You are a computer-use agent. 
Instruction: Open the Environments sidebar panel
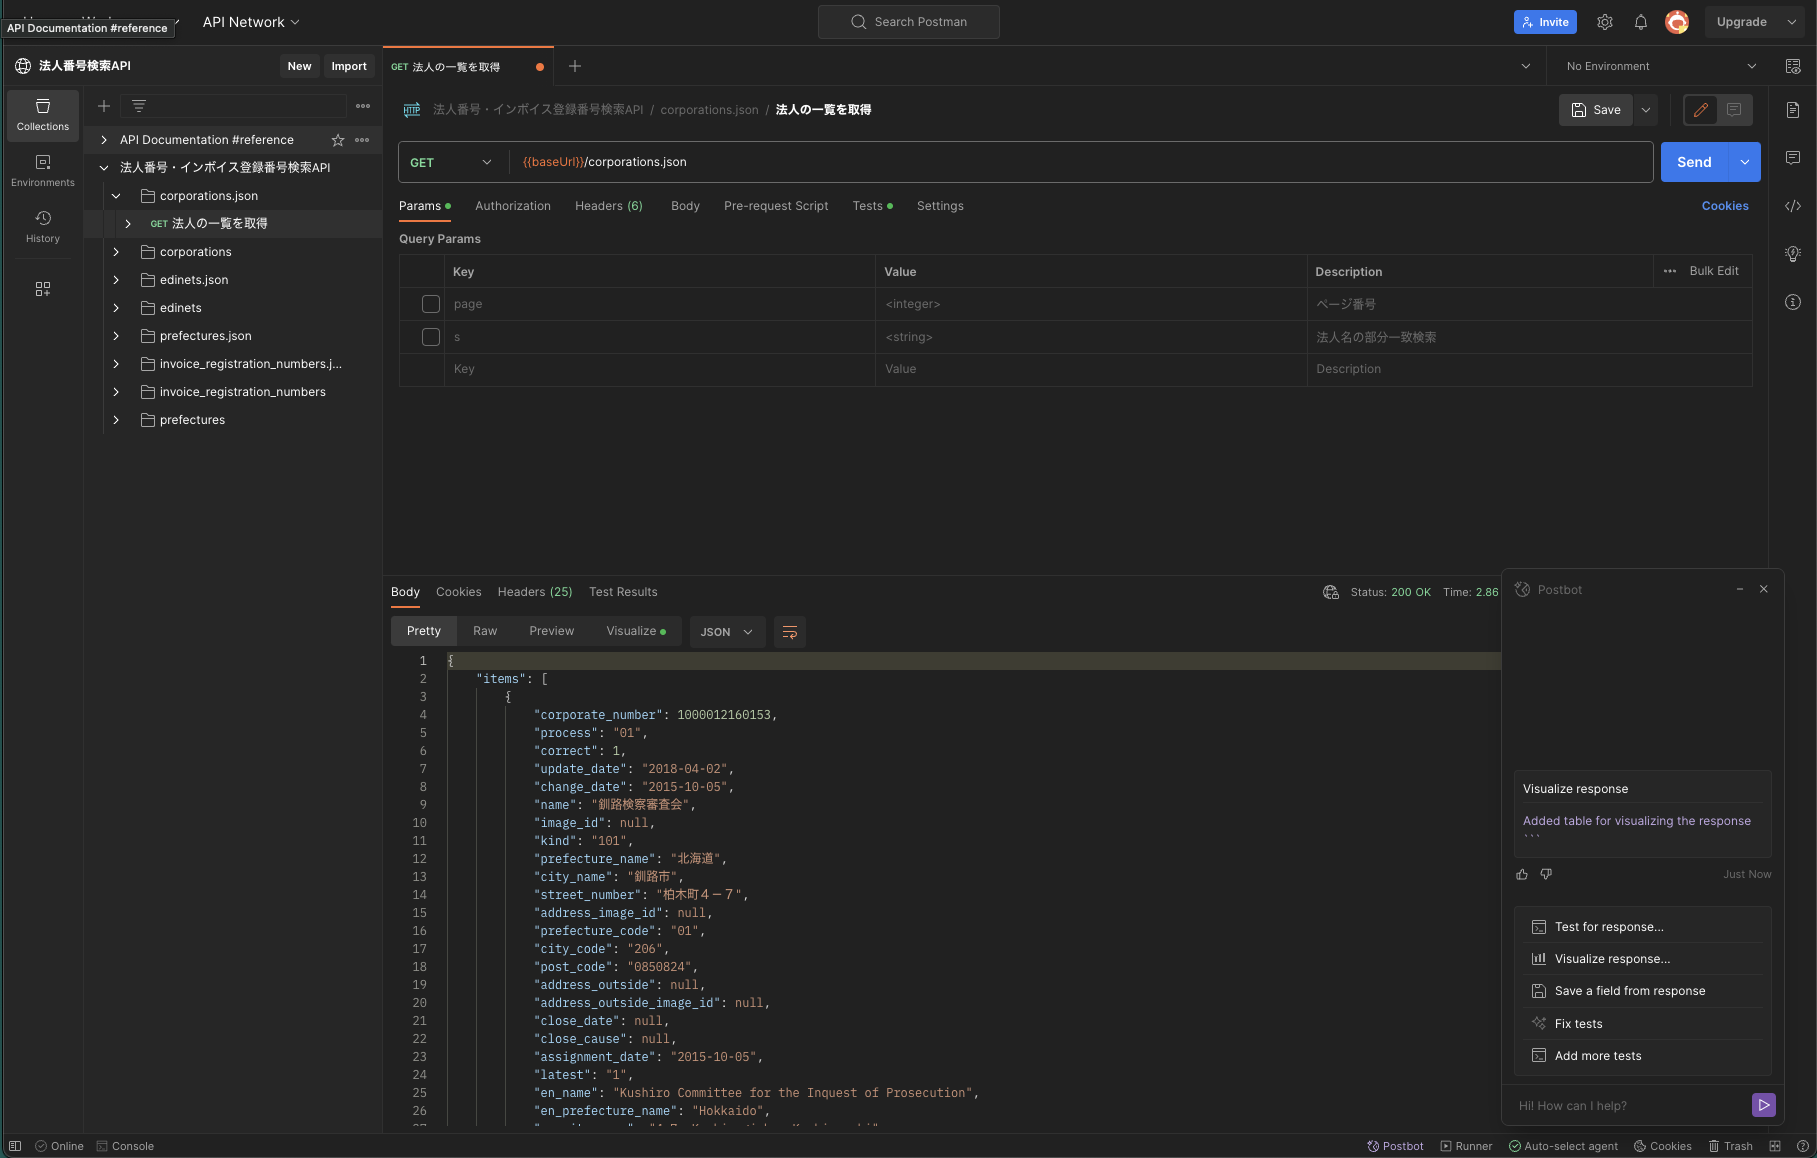[x=43, y=170]
